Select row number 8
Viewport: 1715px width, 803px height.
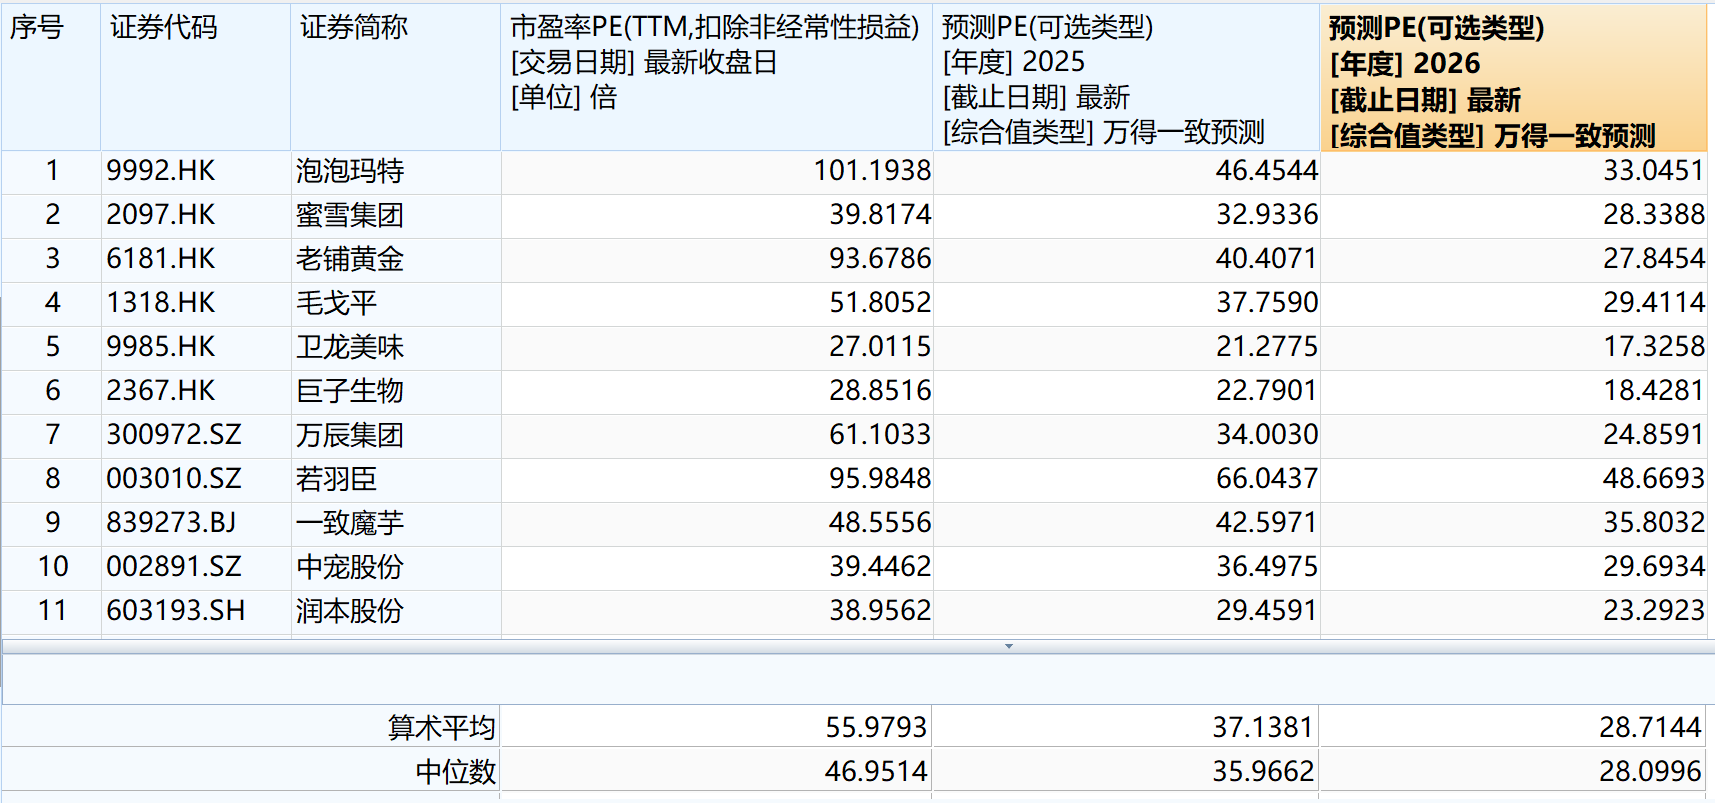(x=52, y=479)
